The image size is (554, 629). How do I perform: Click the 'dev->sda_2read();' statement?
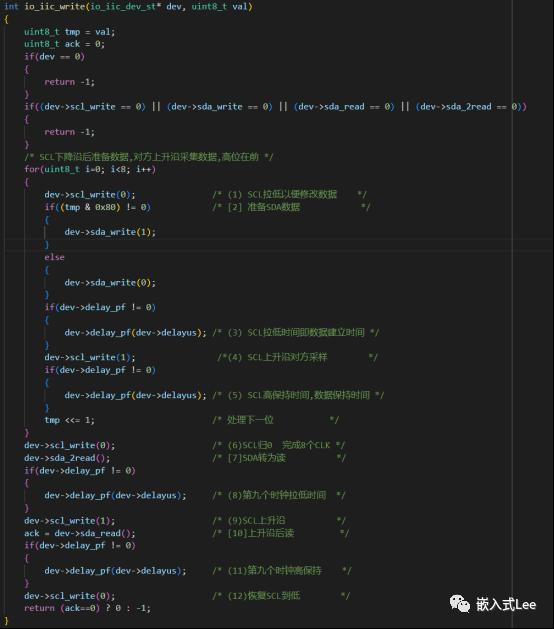[67, 458]
